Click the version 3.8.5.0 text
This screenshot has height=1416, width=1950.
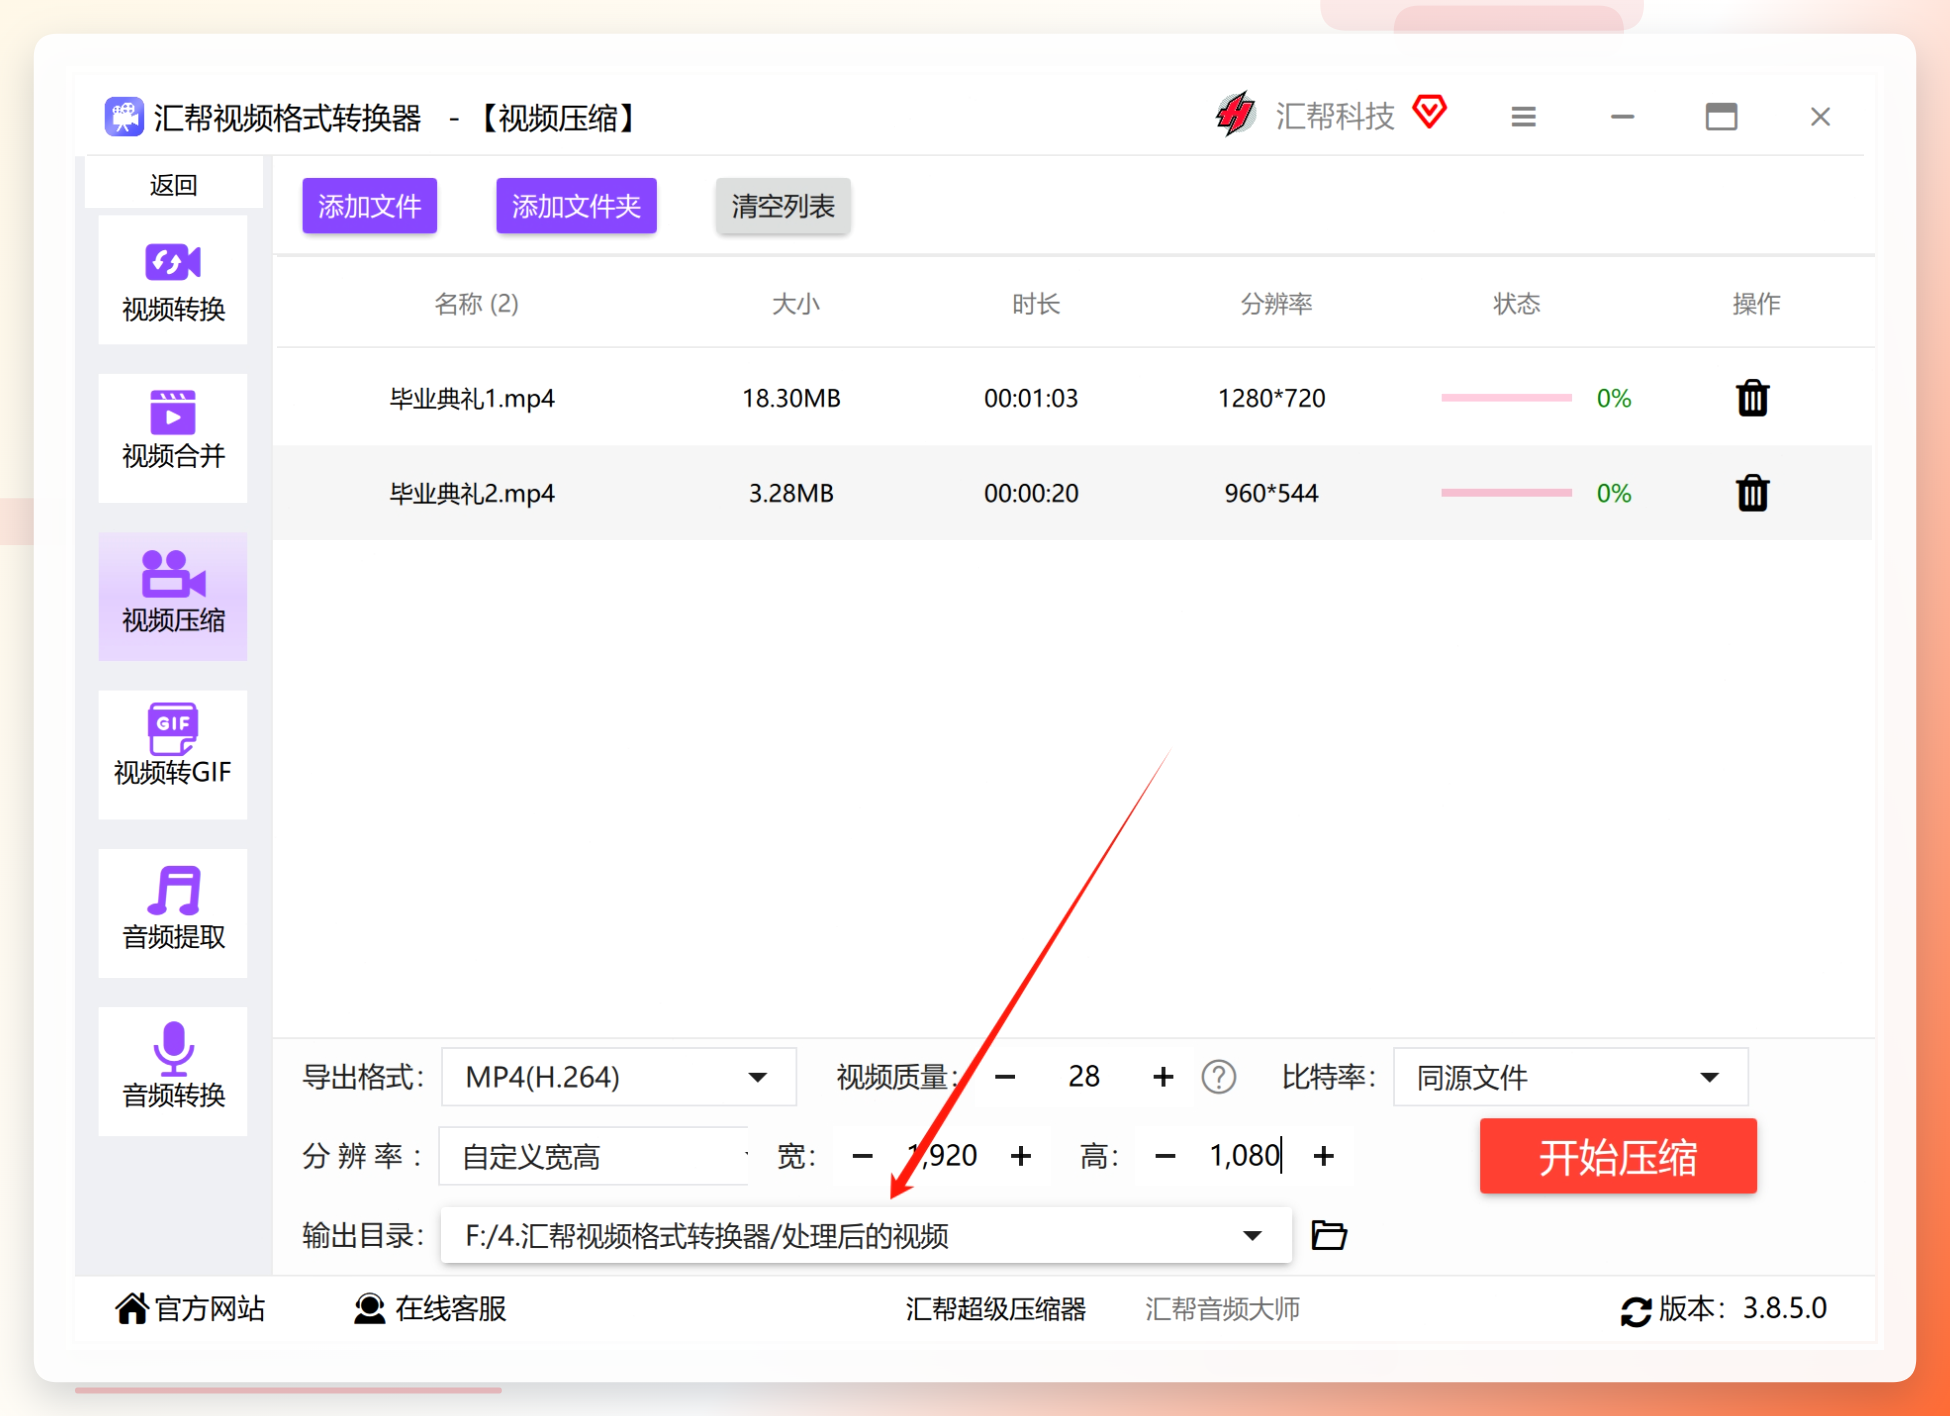click(1785, 1308)
